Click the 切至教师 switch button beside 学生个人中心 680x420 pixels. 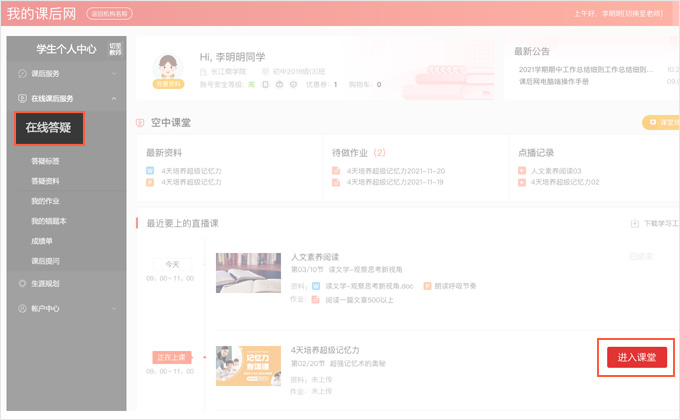tap(115, 49)
